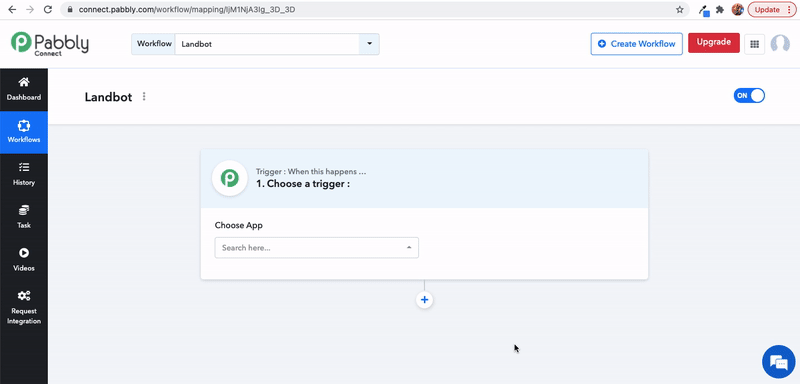The image size is (800, 384).
Task: Click the red Upgrade button
Action: click(x=714, y=42)
